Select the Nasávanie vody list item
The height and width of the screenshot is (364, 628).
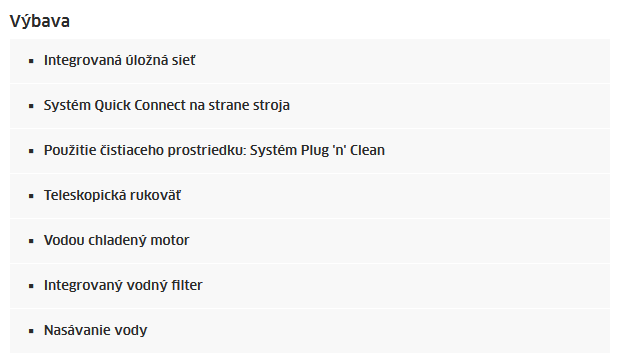[310, 331]
